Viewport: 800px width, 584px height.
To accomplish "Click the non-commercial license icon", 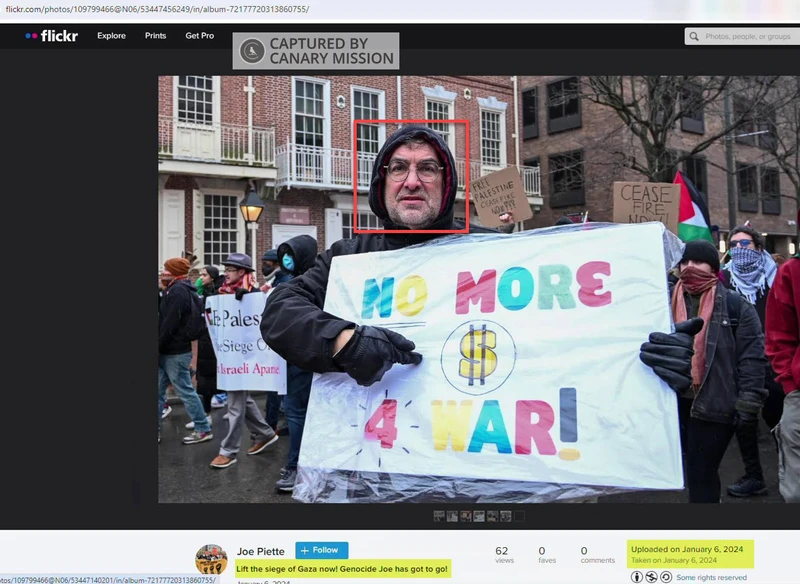I will [652, 577].
